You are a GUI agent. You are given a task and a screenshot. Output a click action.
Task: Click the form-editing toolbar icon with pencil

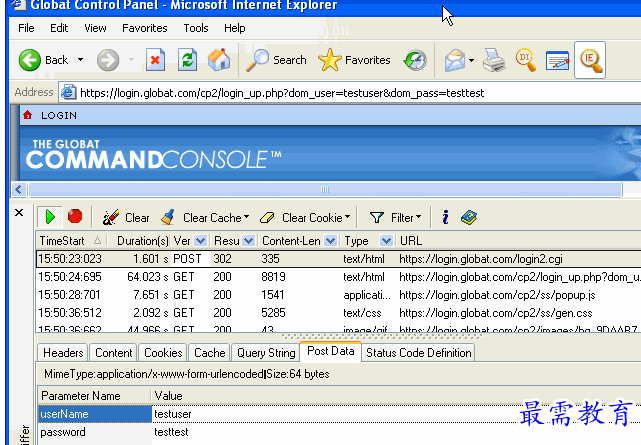click(x=558, y=61)
